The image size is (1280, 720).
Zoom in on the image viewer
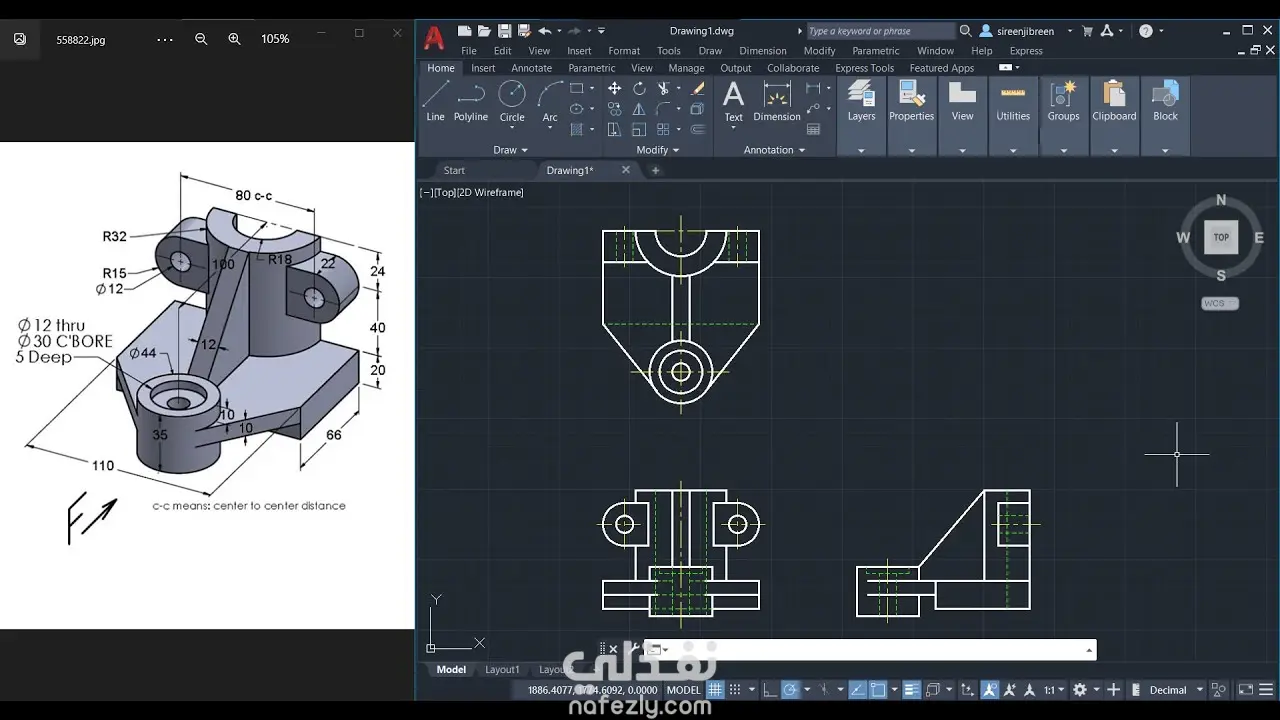pyautogui.click(x=234, y=39)
